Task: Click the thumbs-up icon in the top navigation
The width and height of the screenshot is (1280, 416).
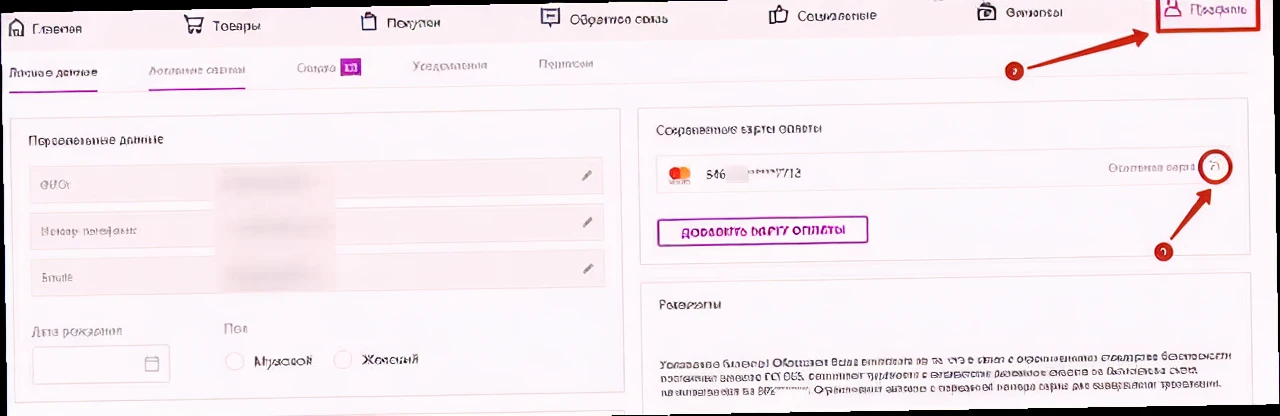Action: tap(779, 14)
